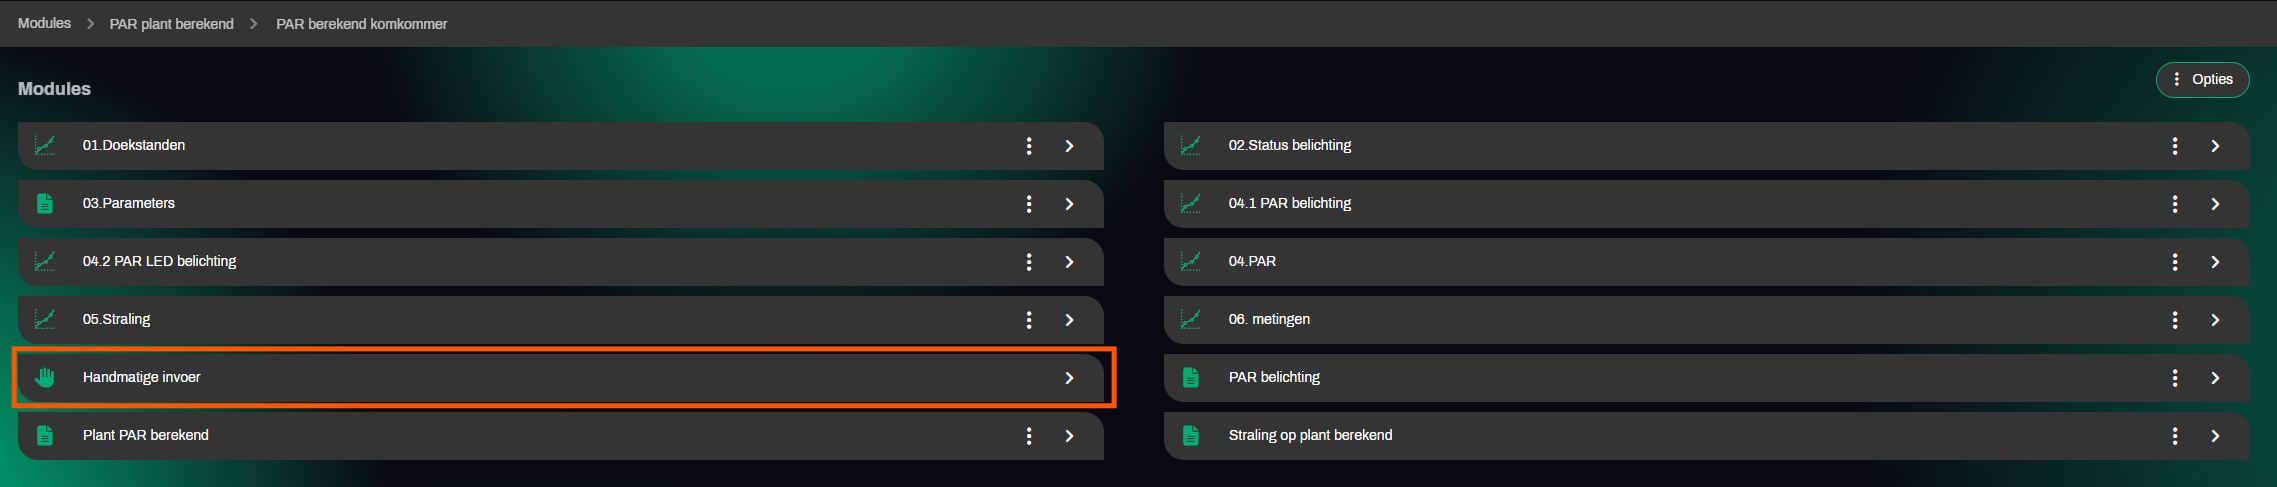Click the chart icon beside 01.Doekstanden
Screen dimensions: 2277x487
pyautogui.click(x=45, y=146)
